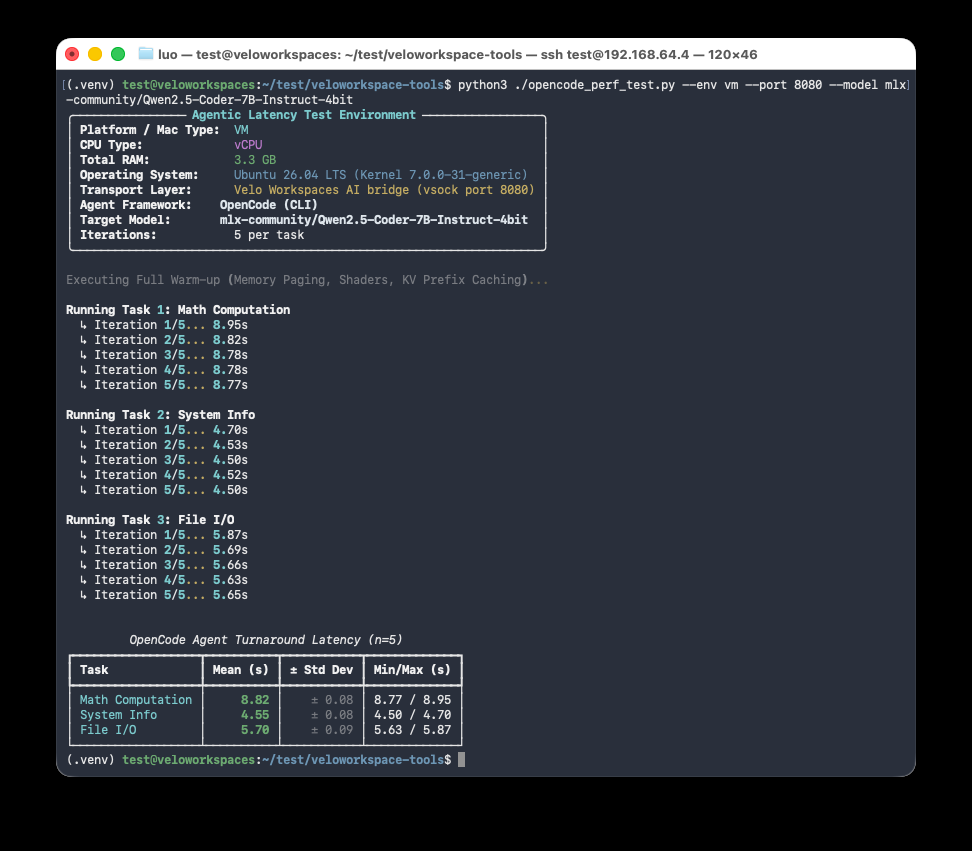Click the cursor at the final shell prompt

461,759
